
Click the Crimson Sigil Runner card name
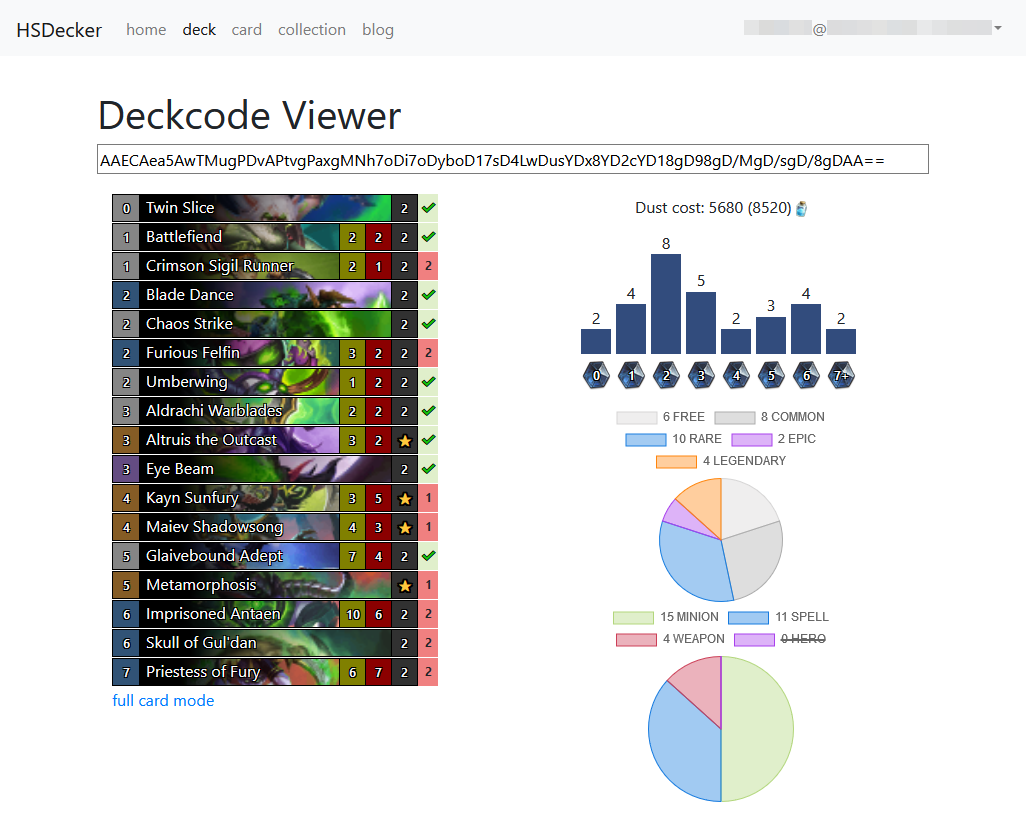(220, 266)
